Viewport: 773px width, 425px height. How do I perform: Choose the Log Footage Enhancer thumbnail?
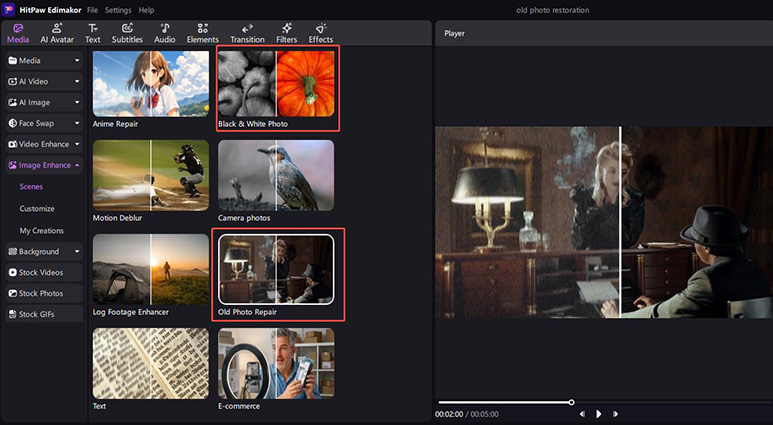pyautogui.click(x=151, y=269)
